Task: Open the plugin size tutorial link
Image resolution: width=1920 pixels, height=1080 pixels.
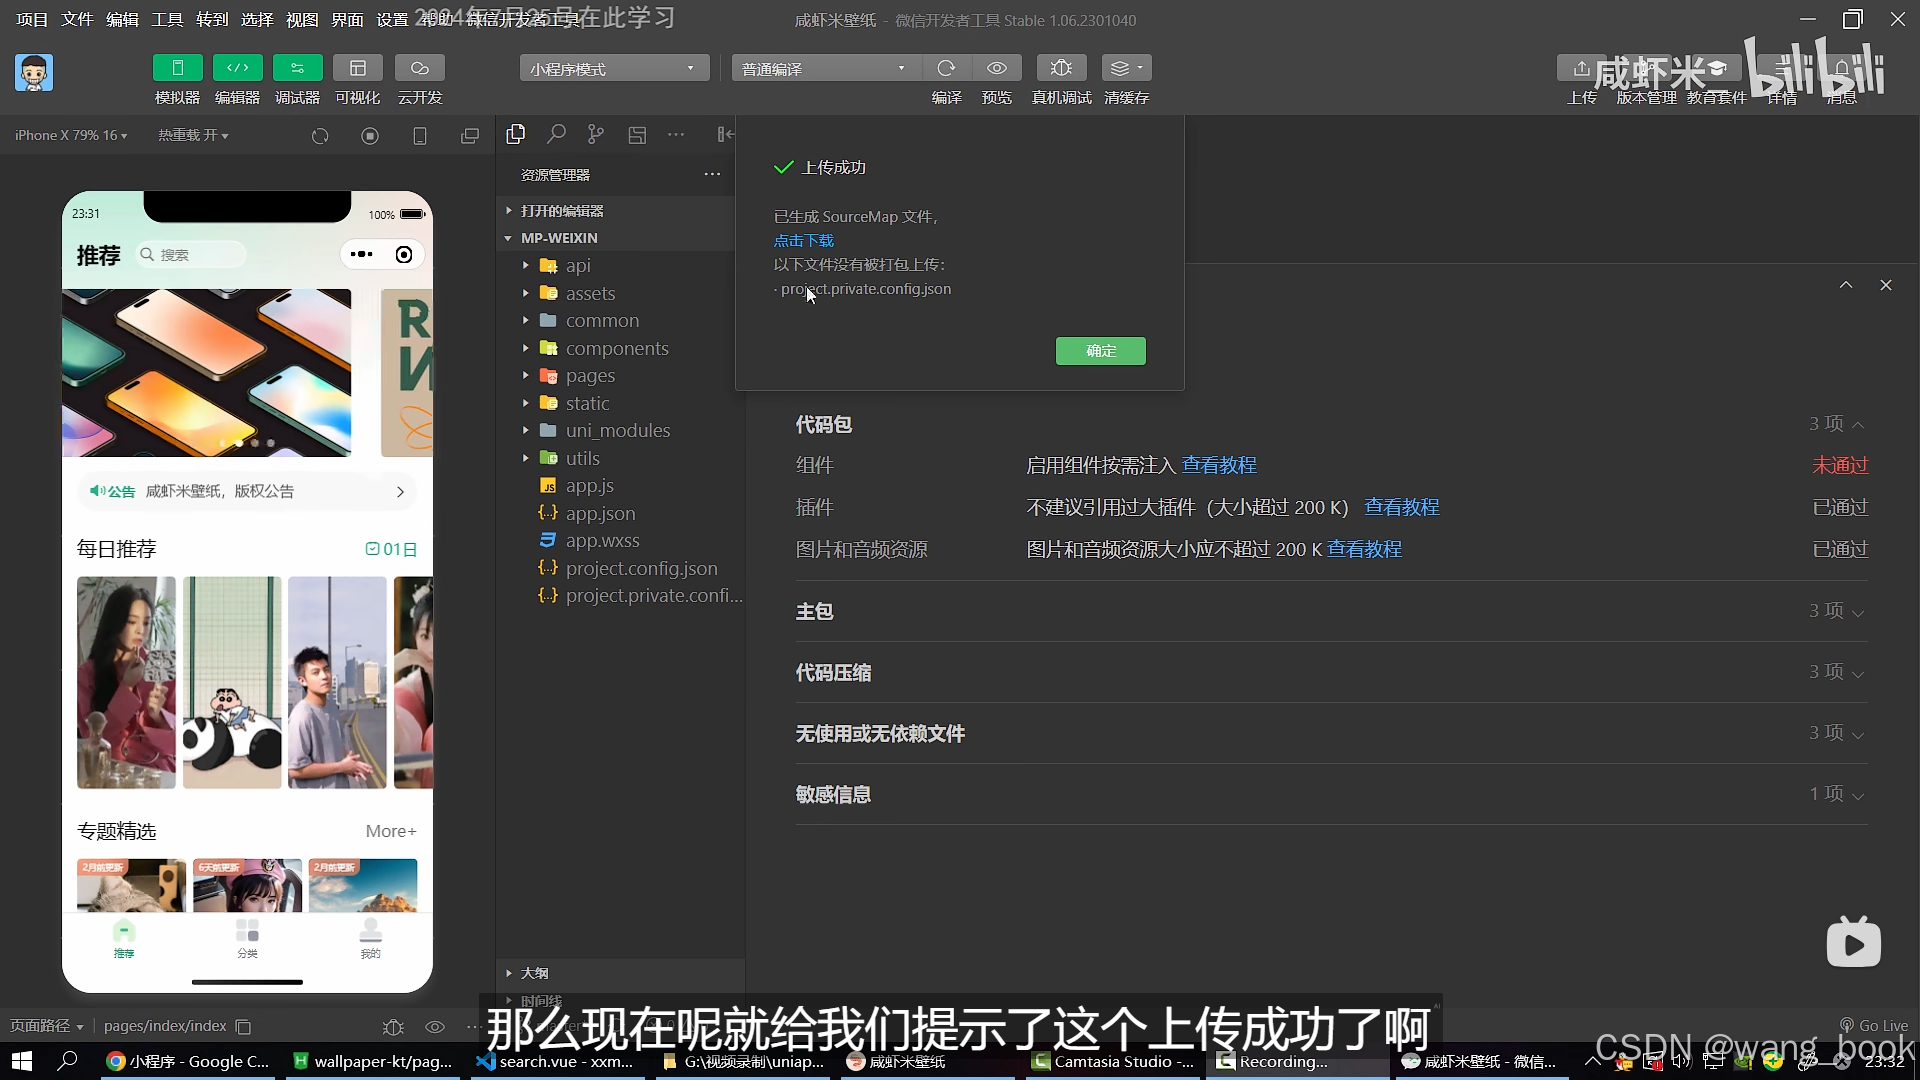Action: (1401, 508)
